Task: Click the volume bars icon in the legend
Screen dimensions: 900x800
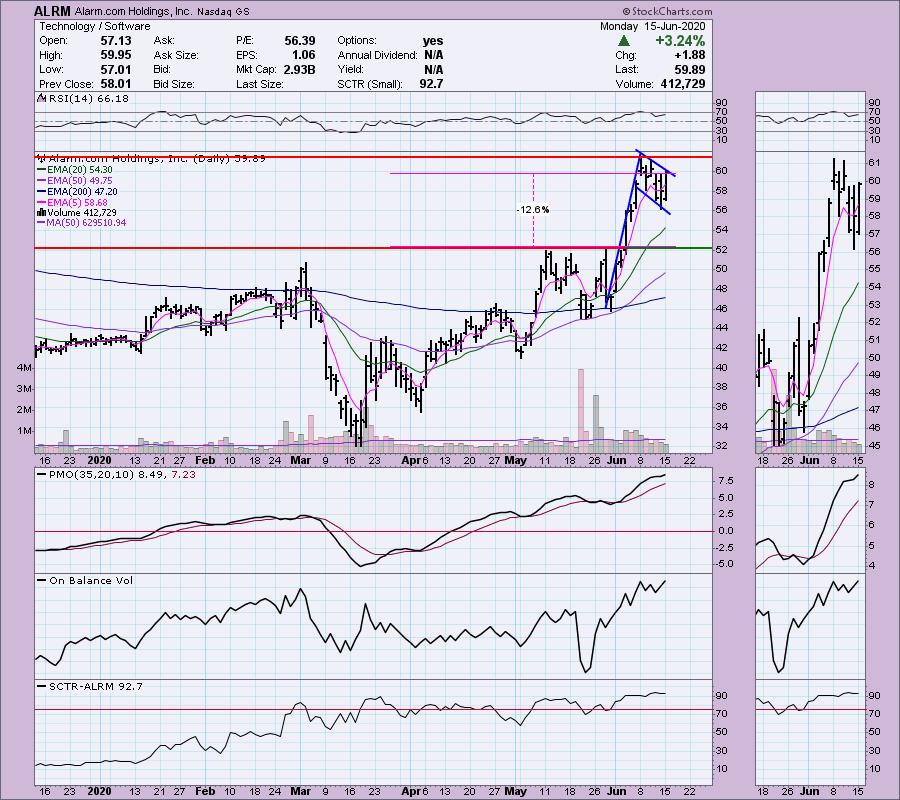Action: (x=41, y=213)
